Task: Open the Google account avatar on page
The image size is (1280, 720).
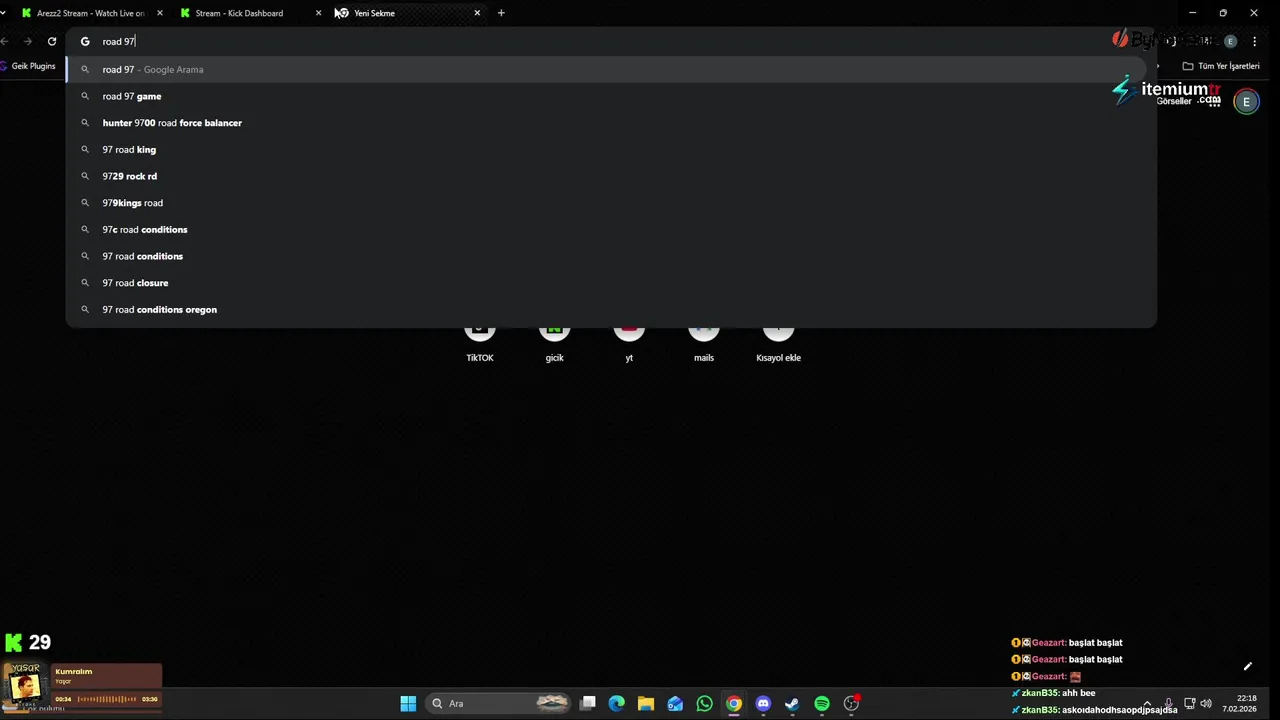Action: 1246,101
